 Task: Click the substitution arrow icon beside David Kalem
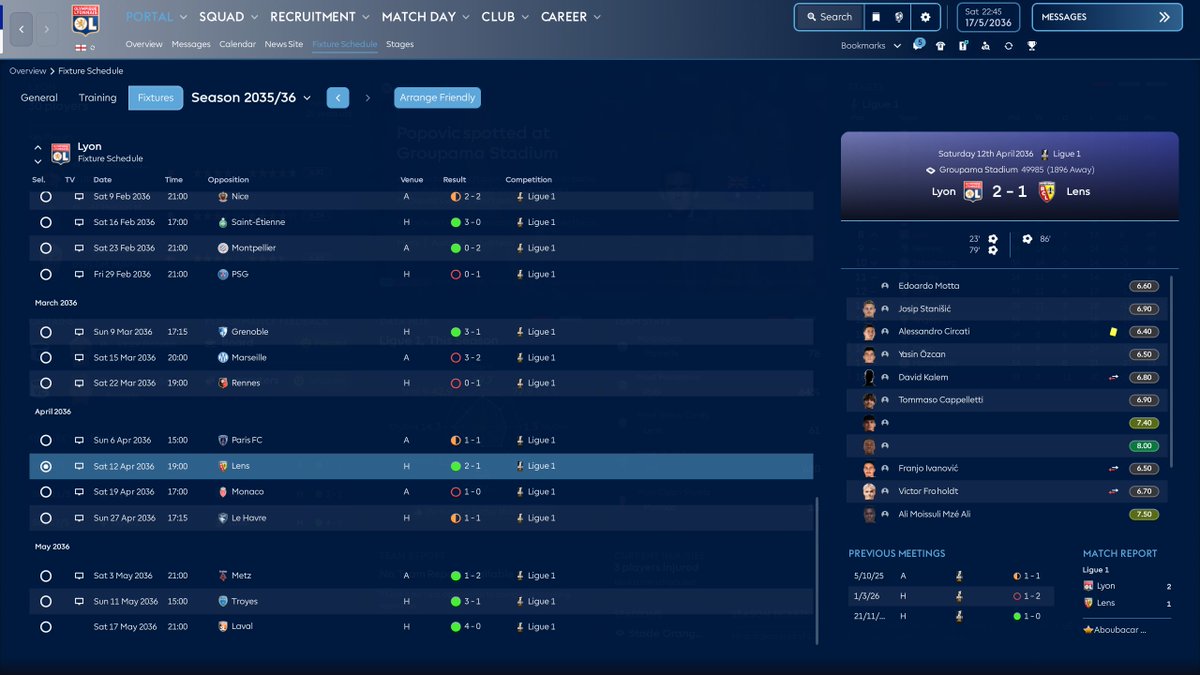(x=1113, y=377)
